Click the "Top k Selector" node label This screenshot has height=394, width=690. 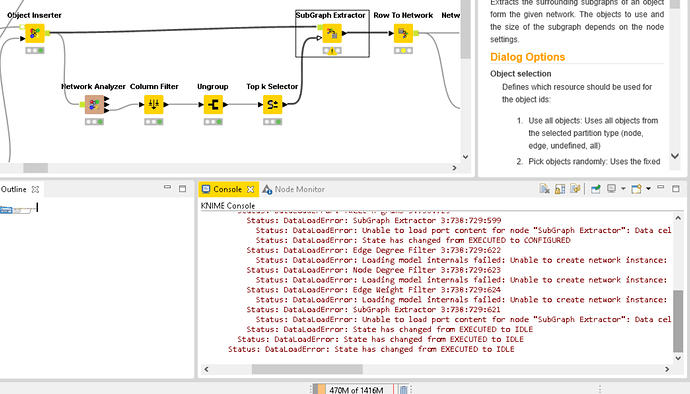tap(272, 87)
